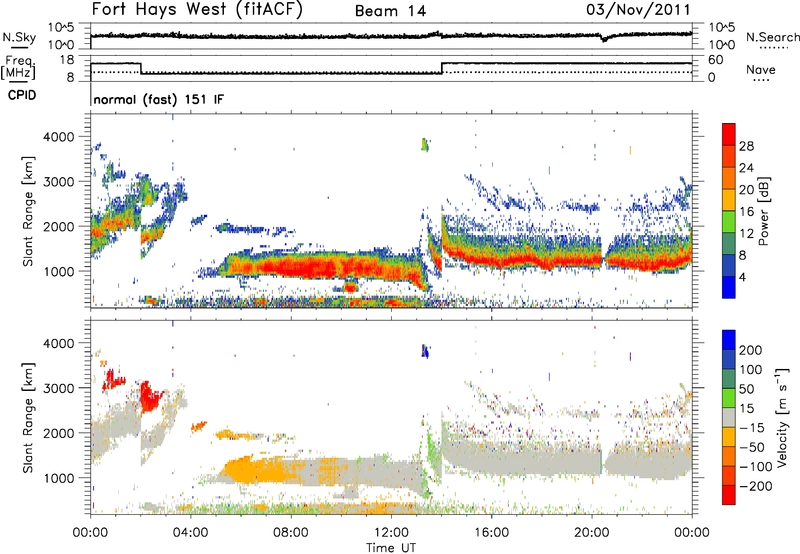800x554 pixels.
Task: Click the "CPID" row label
Action: [22, 95]
